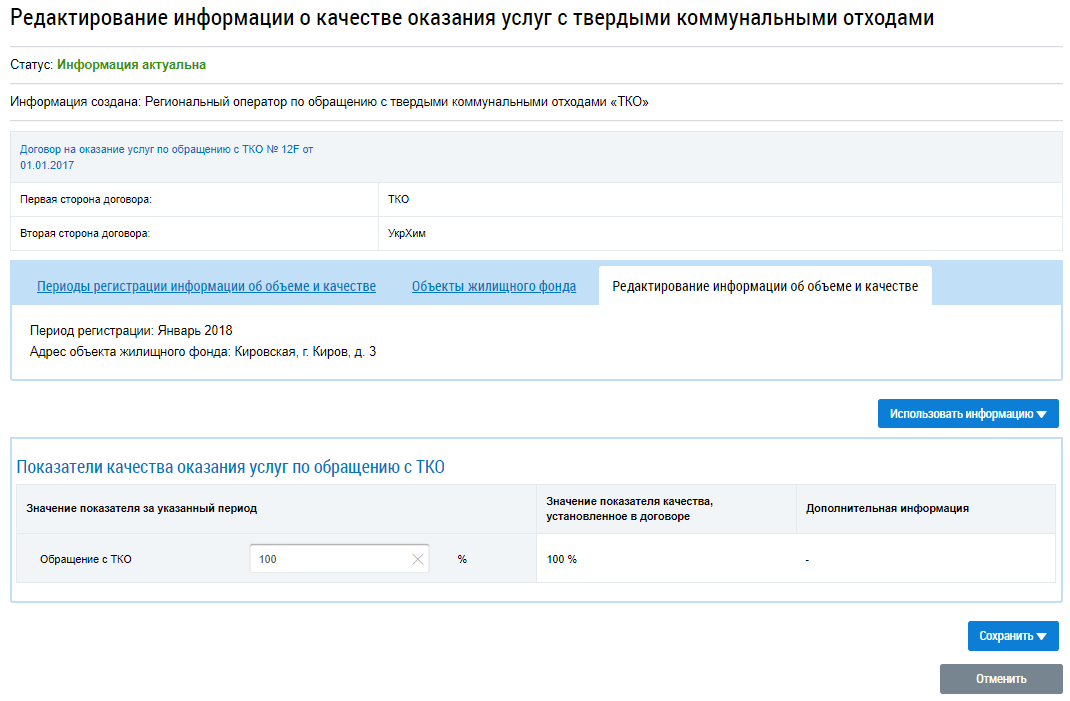Focus the Обращение с ТКО percent input
The image size is (1070, 701).
click(328, 559)
